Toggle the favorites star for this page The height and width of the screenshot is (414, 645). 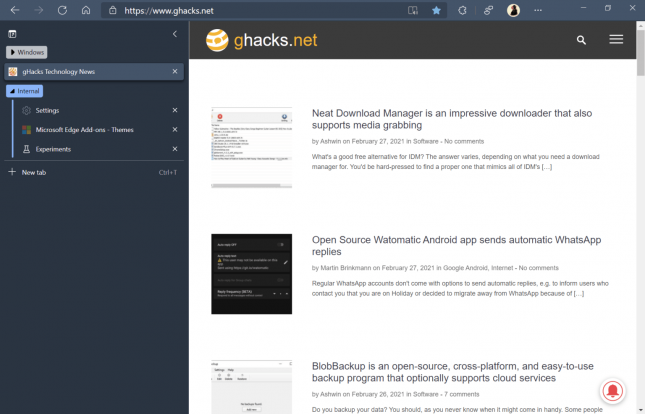click(x=436, y=10)
